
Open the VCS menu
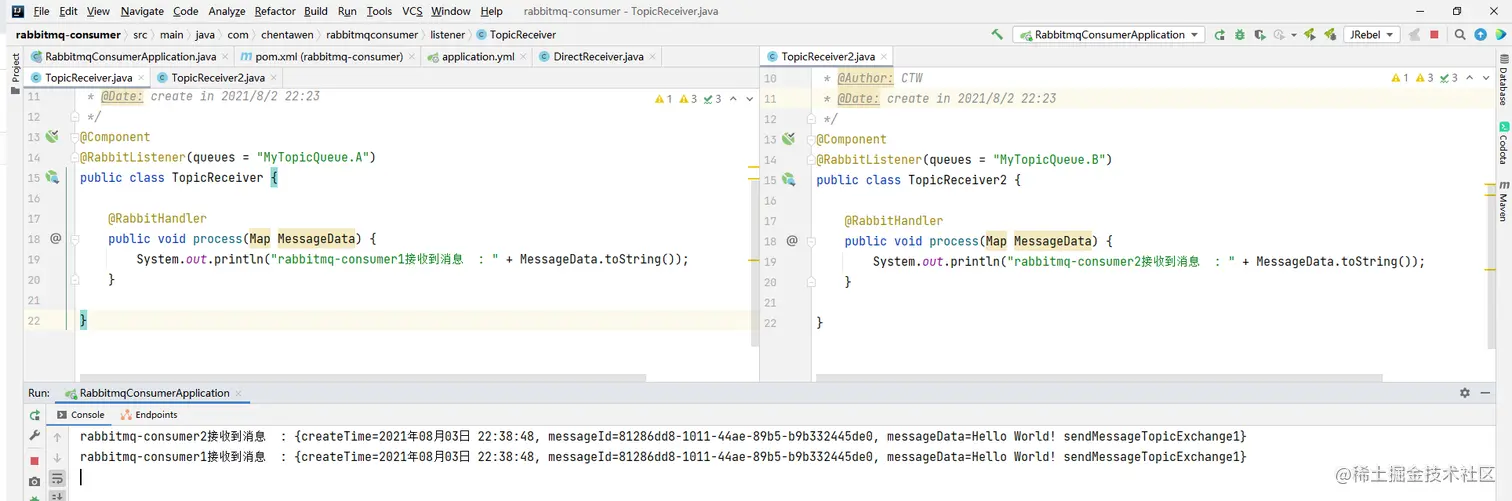tap(412, 11)
